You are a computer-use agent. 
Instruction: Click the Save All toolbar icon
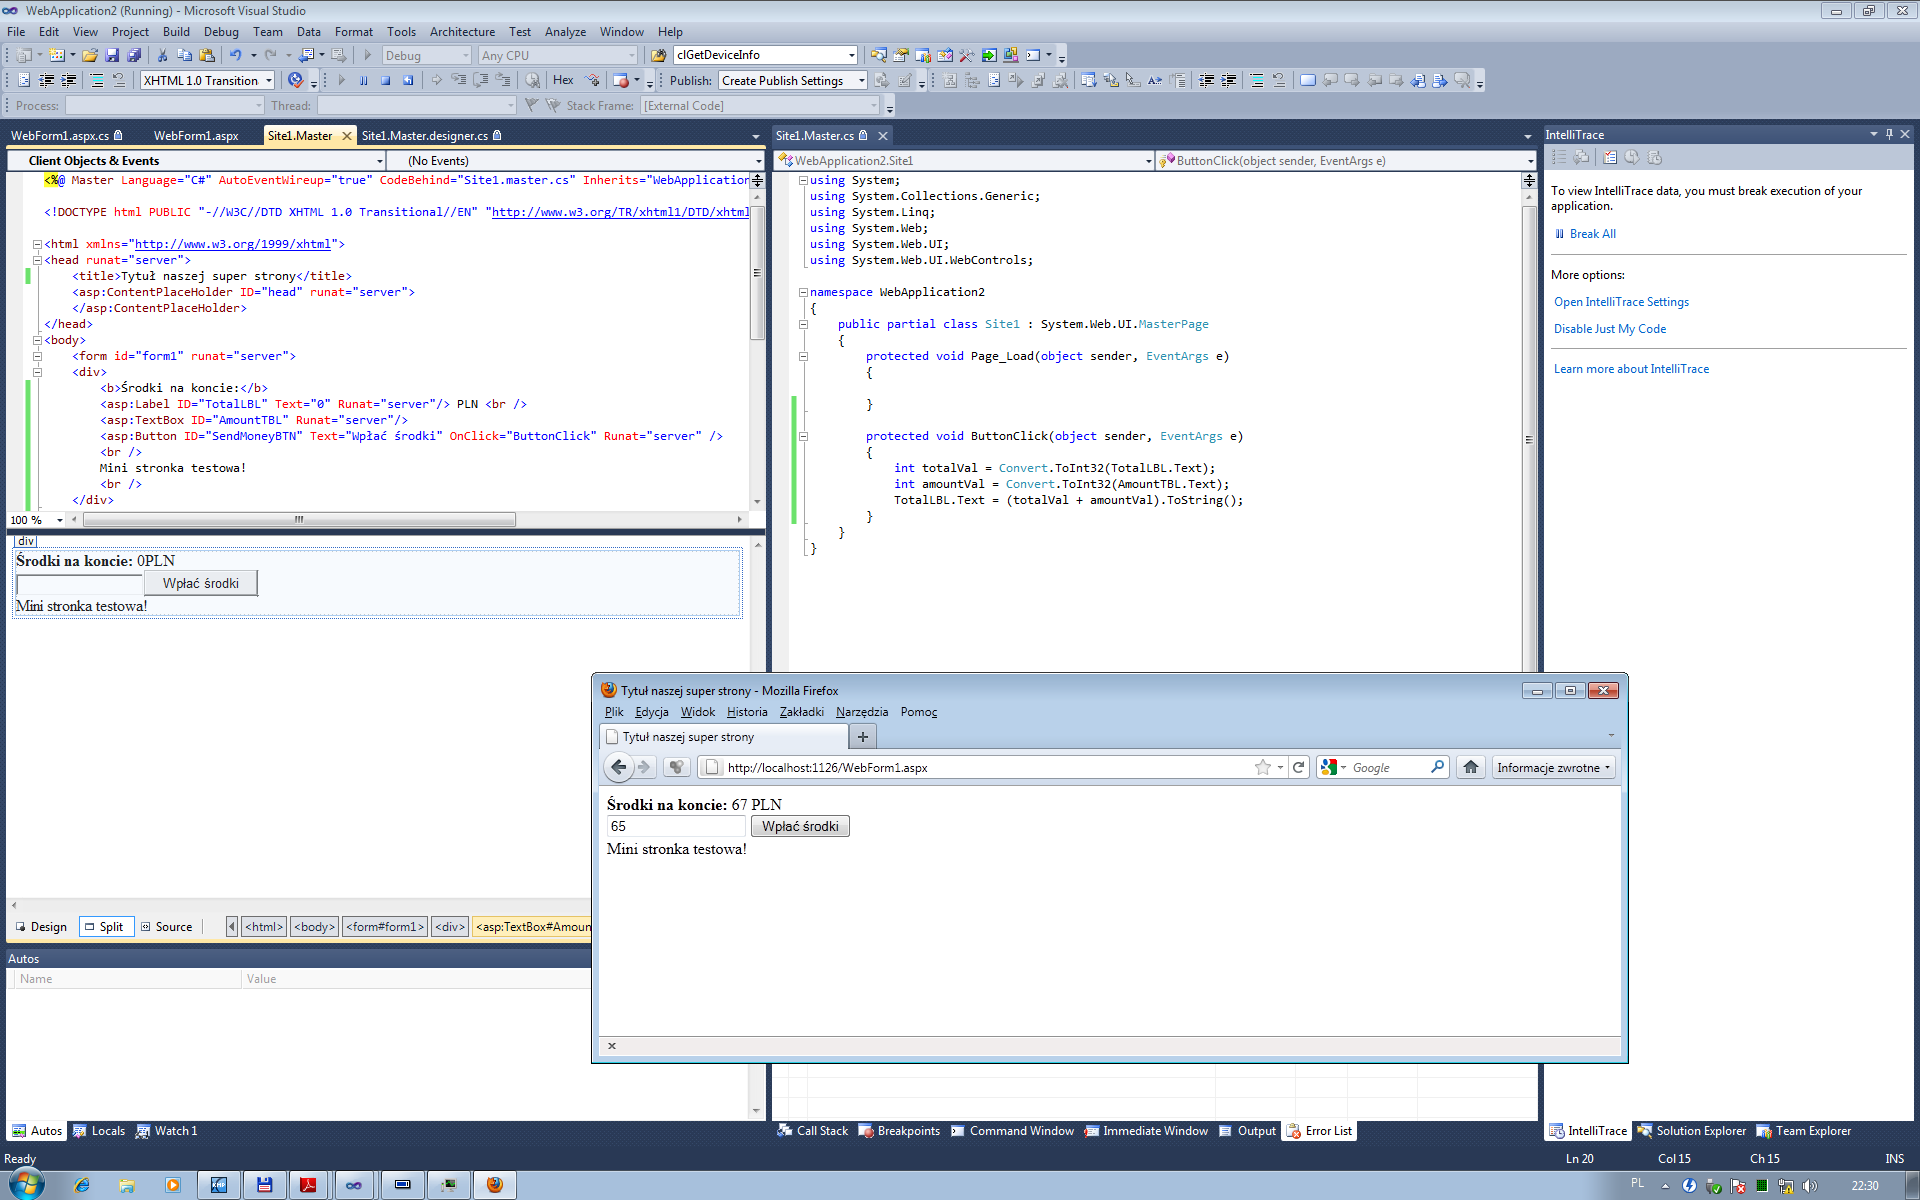pos(134,55)
